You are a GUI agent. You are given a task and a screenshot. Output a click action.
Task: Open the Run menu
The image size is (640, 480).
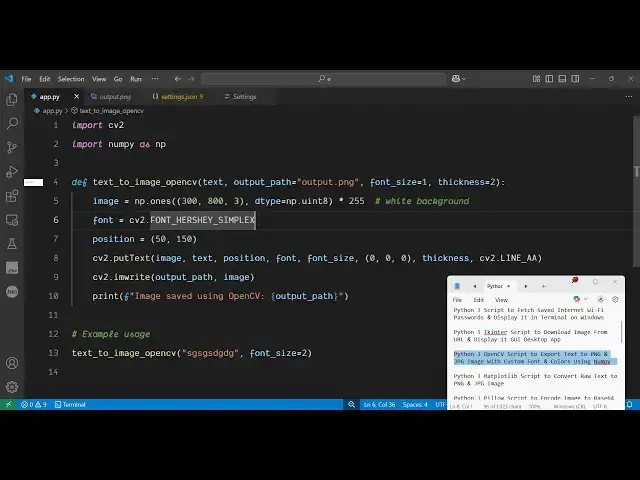coord(136,79)
